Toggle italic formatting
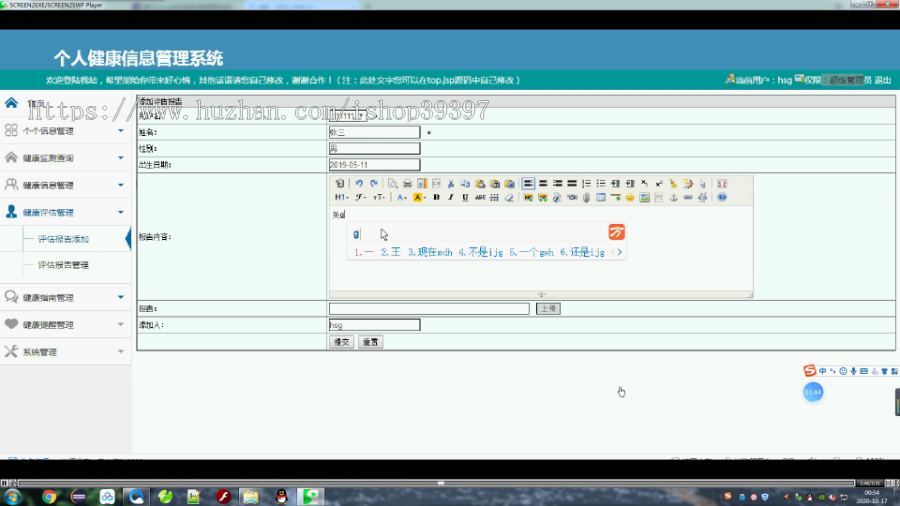 click(x=451, y=197)
